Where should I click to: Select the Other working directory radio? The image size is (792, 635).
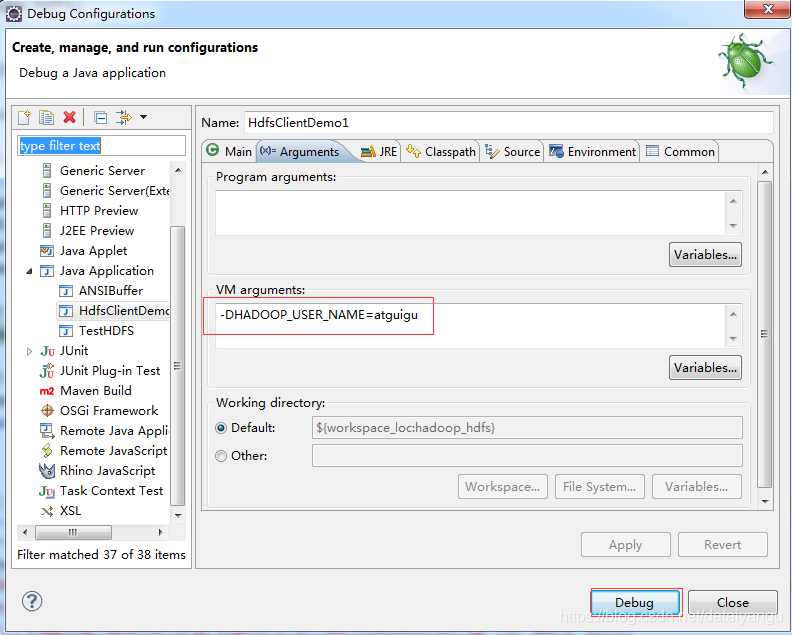pos(221,456)
